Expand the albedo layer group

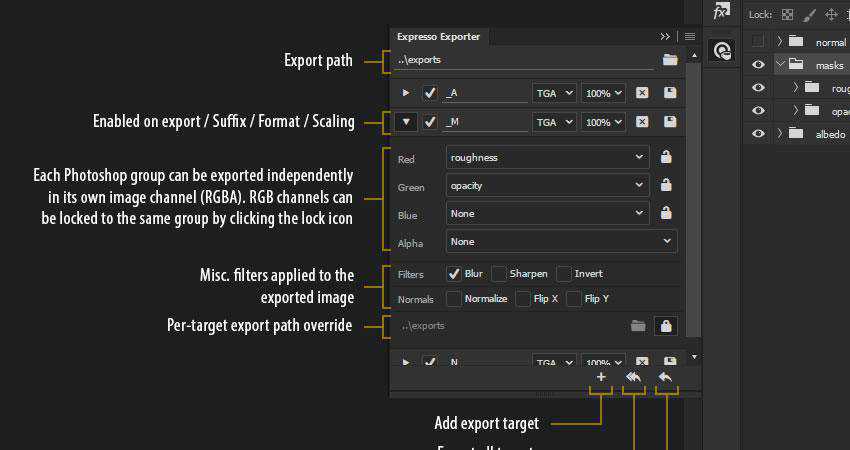tap(779, 133)
